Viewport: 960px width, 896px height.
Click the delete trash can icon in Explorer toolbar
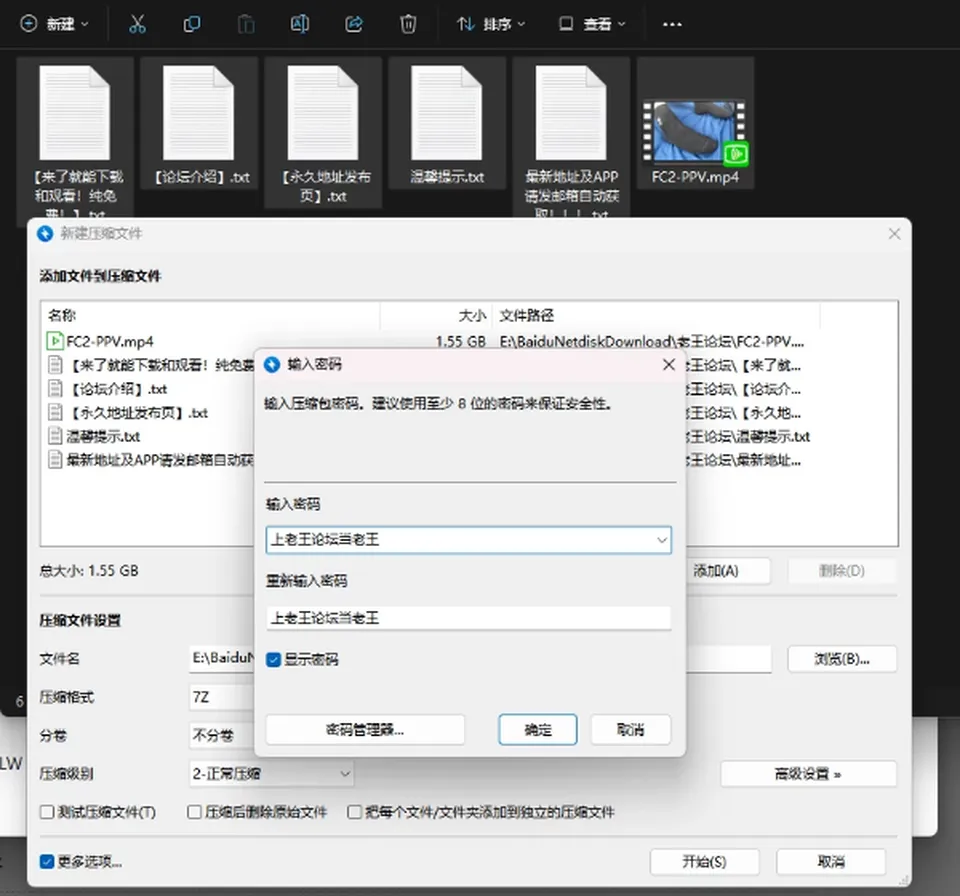coord(408,24)
